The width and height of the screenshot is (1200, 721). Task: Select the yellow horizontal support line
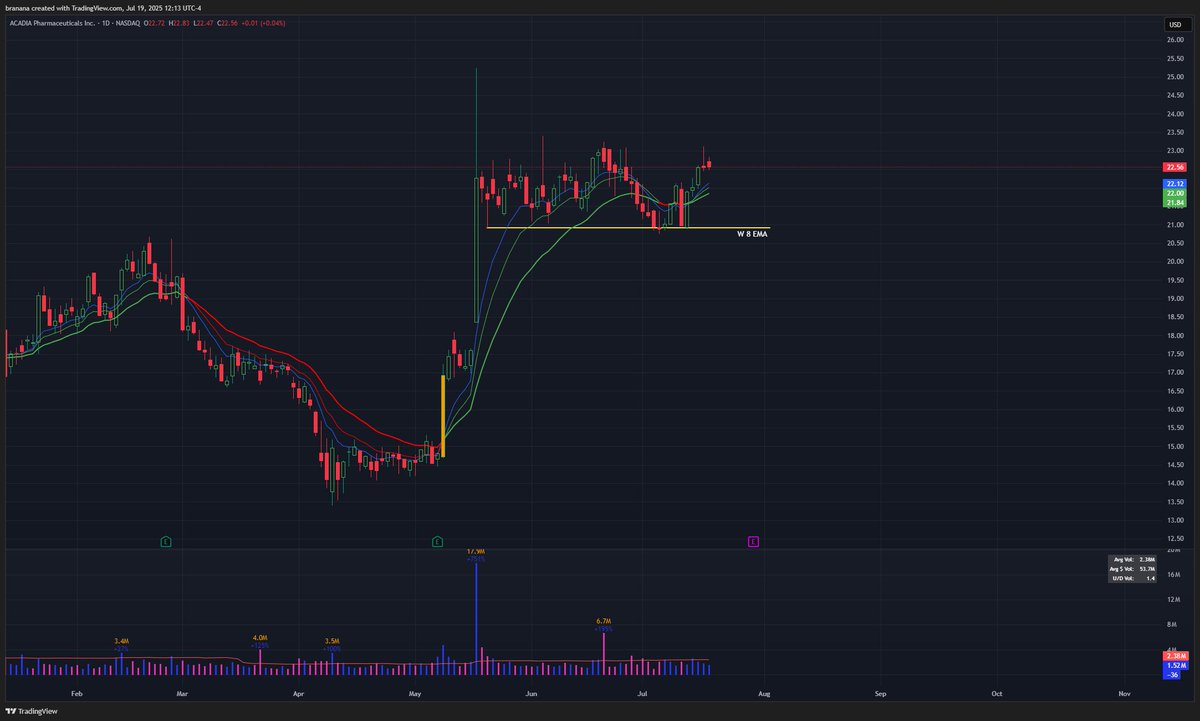click(627, 228)
